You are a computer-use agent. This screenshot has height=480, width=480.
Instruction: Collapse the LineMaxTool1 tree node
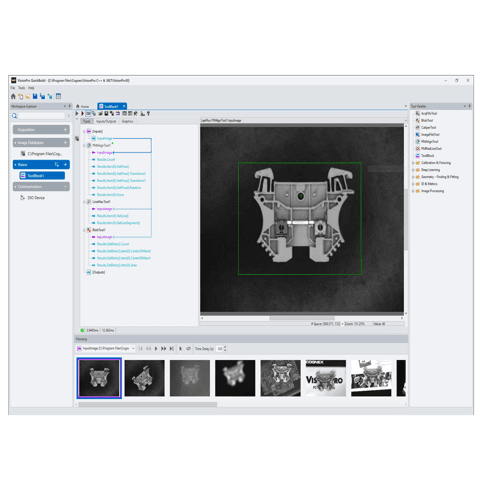tap(84, 202)
